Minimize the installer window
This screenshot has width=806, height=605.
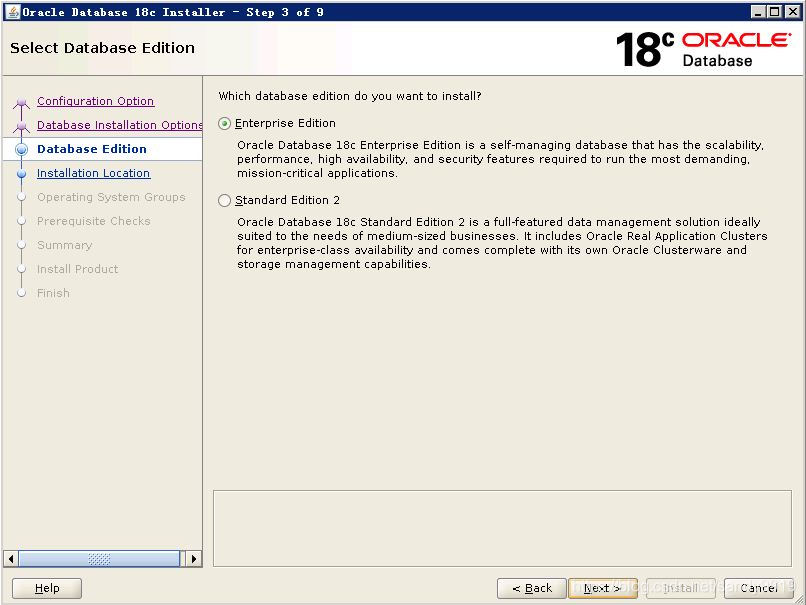point(758,12)
